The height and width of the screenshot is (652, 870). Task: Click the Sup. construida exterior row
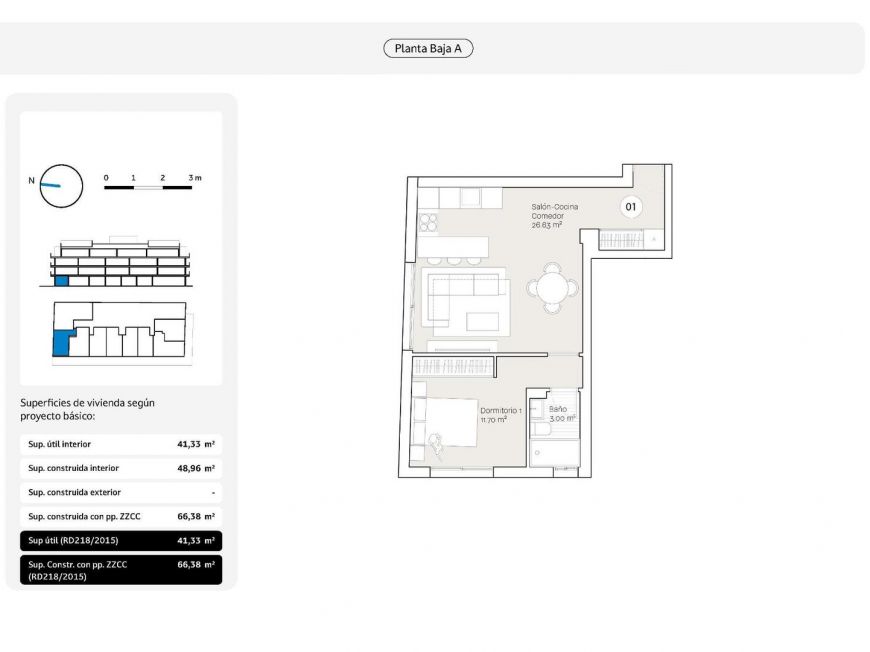point(121,492)
